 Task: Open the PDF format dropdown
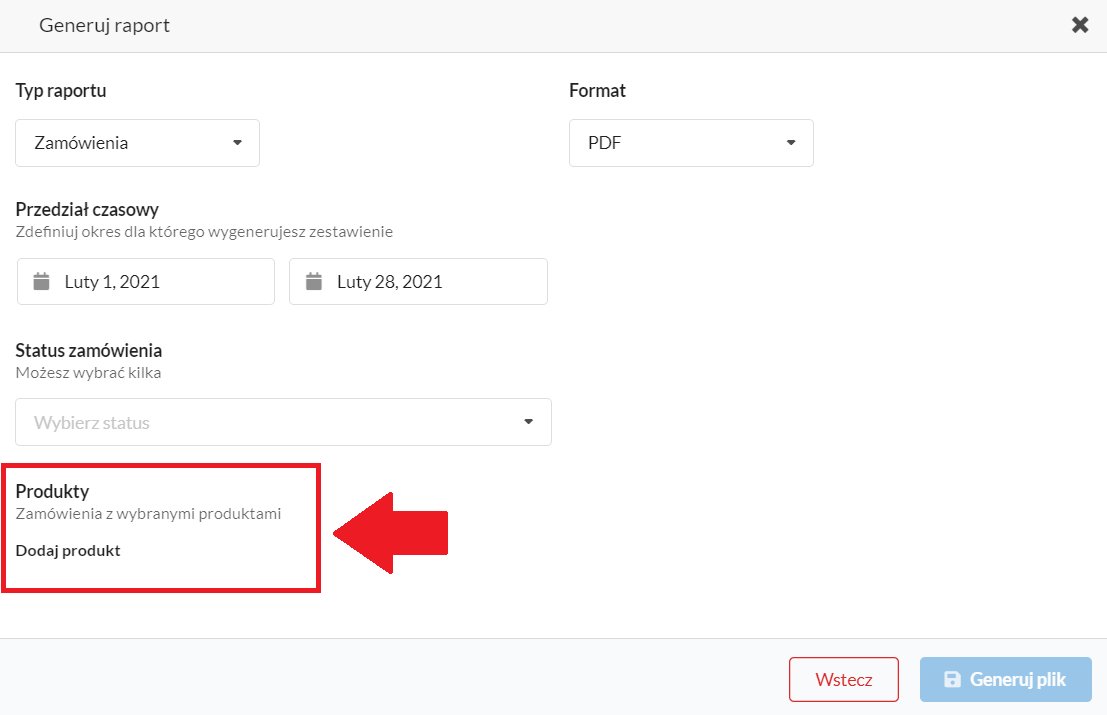pyautogui.click(x=691, y=143)
